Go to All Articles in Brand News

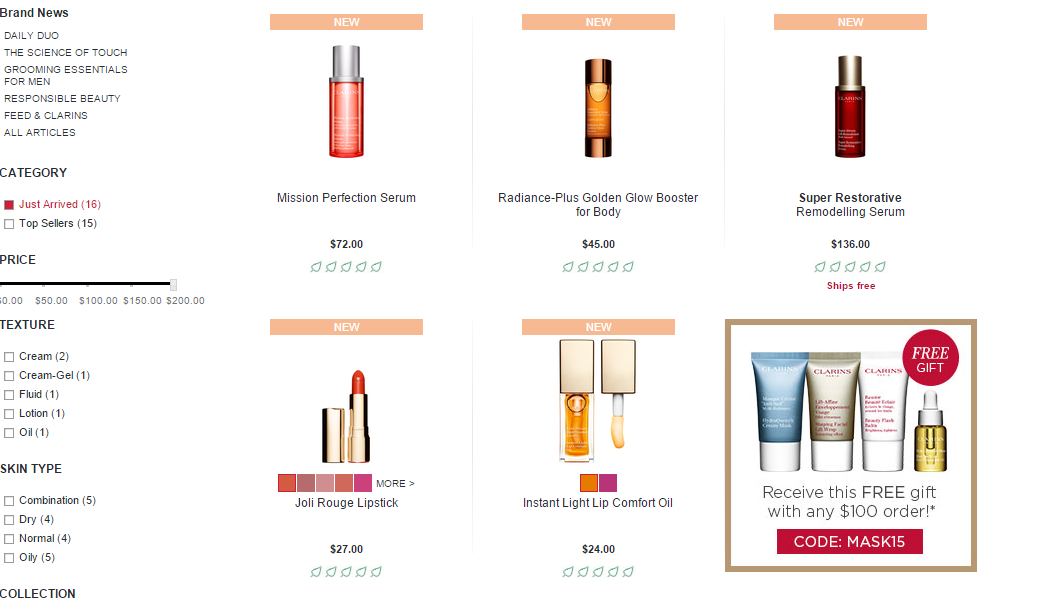(x=40, y=133)
